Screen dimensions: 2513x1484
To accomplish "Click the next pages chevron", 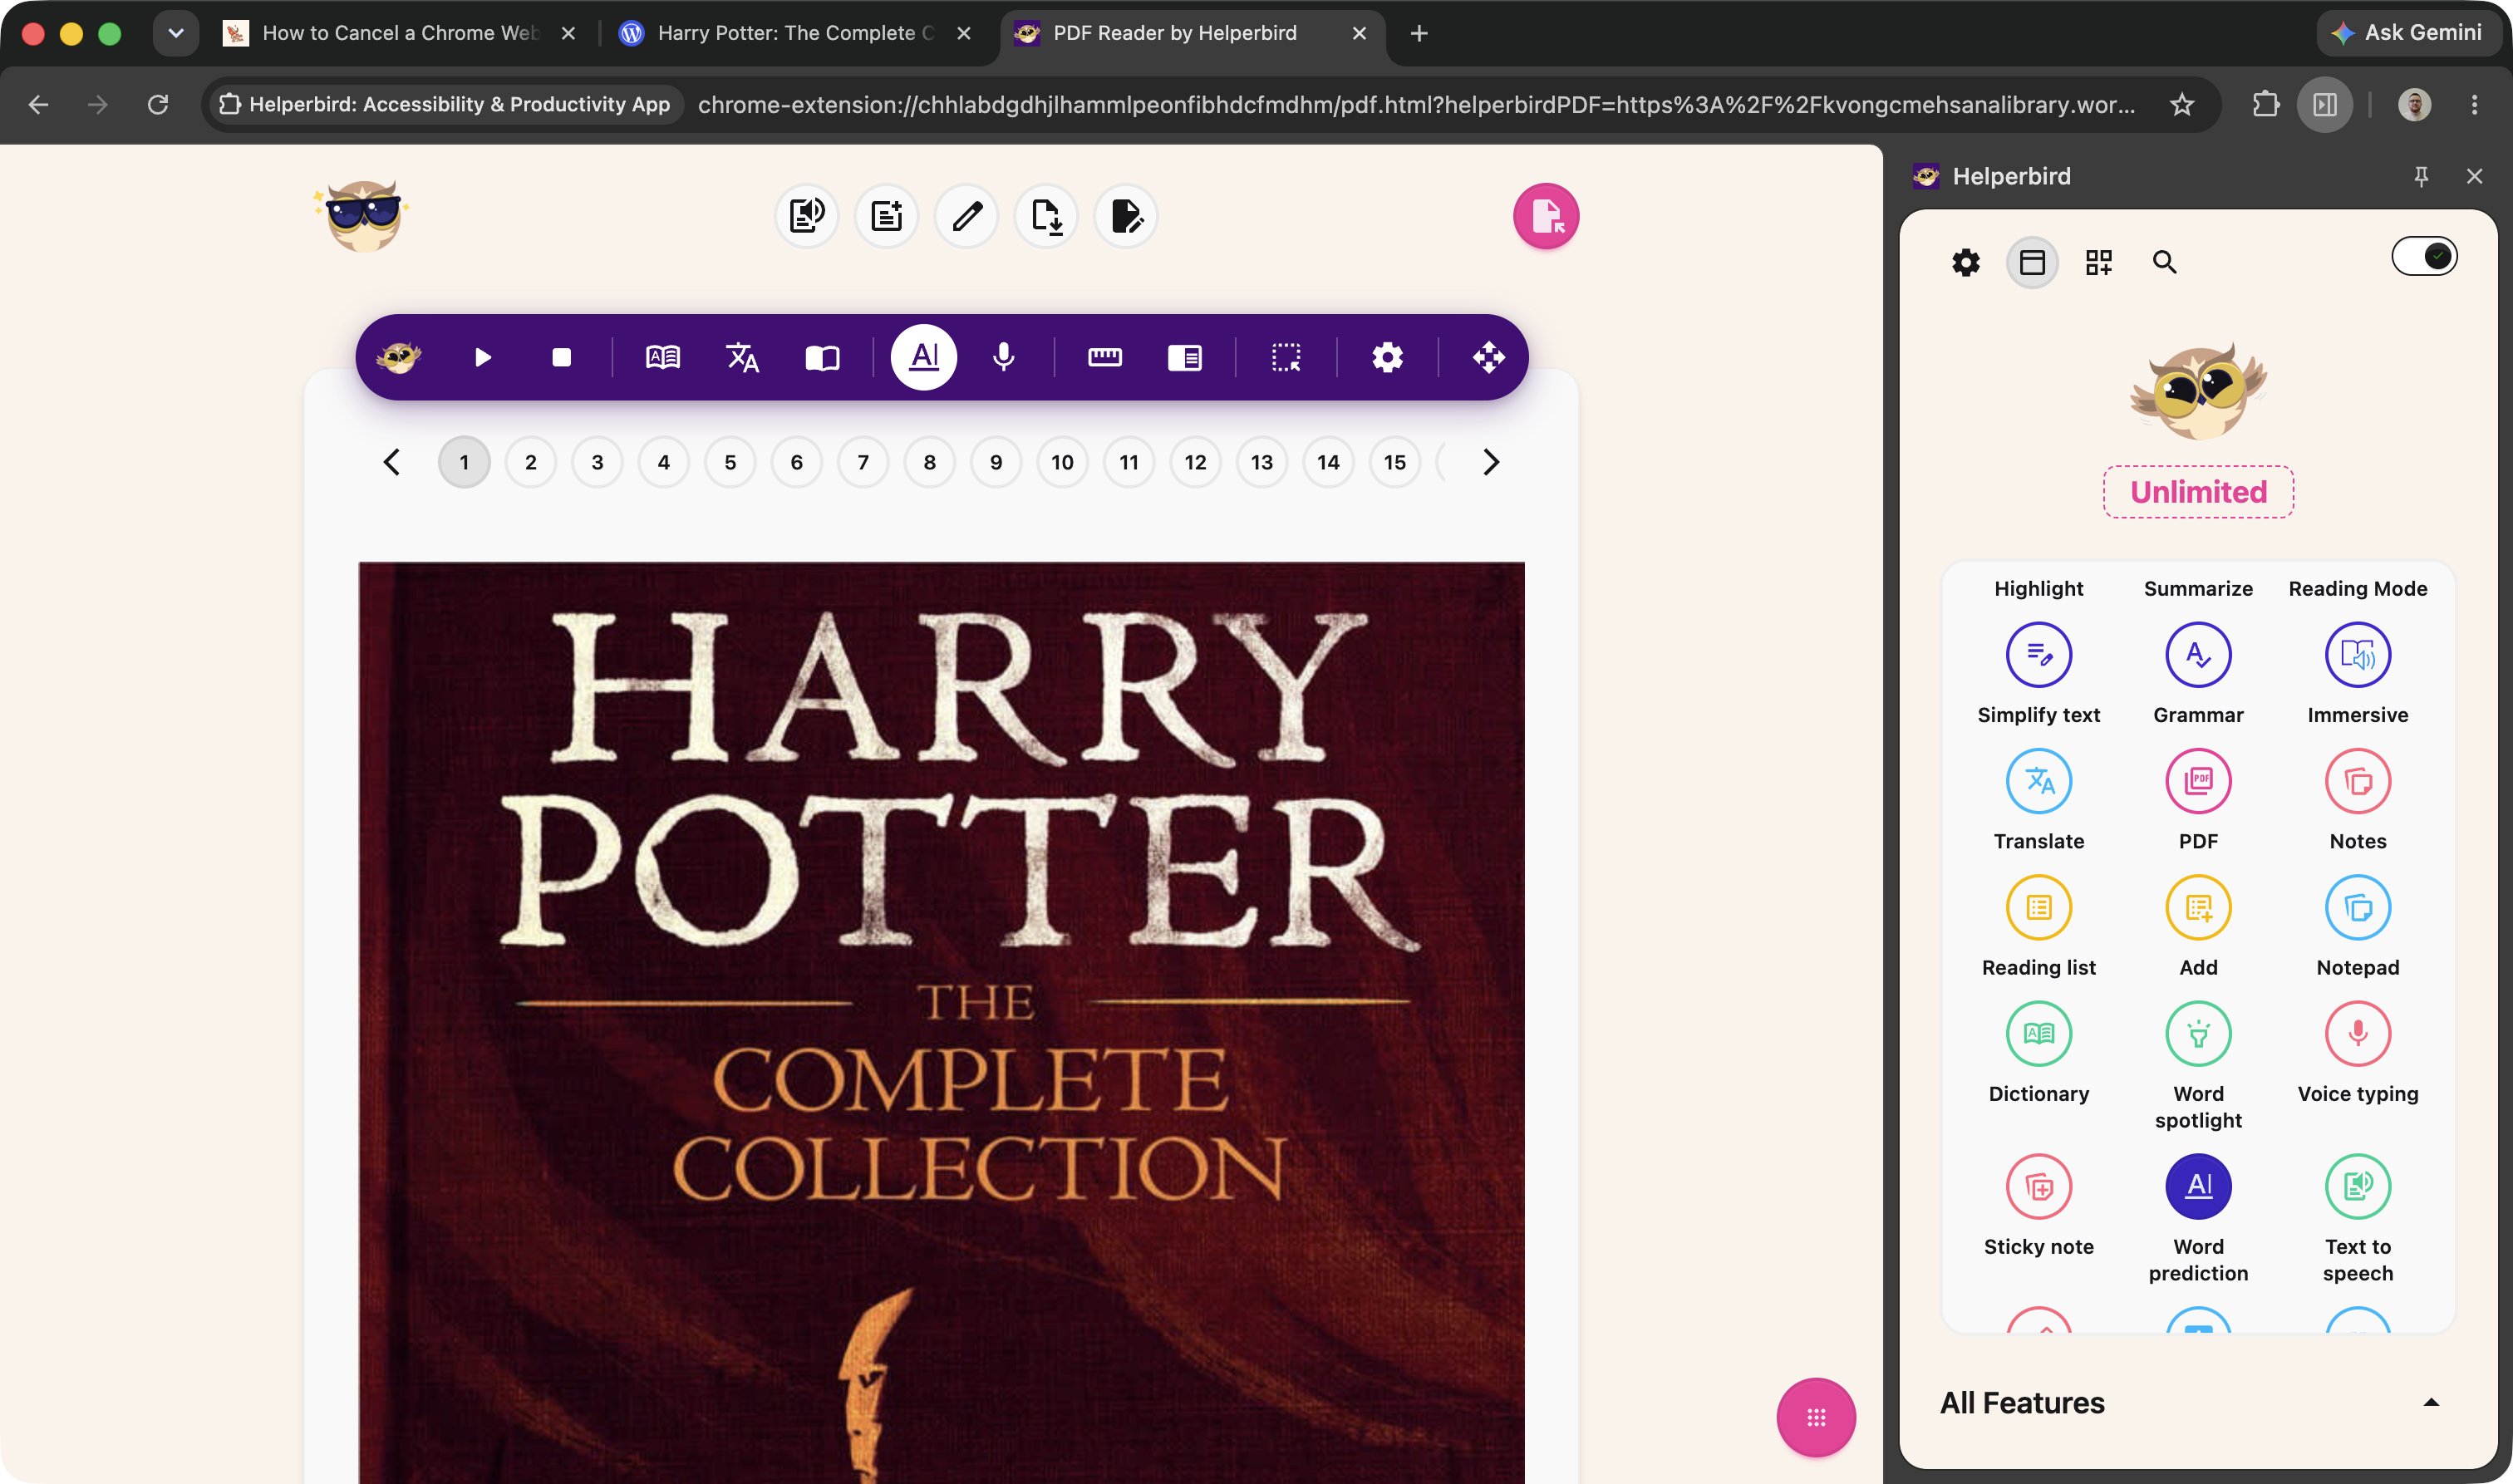I will (x=1491, y=462).
